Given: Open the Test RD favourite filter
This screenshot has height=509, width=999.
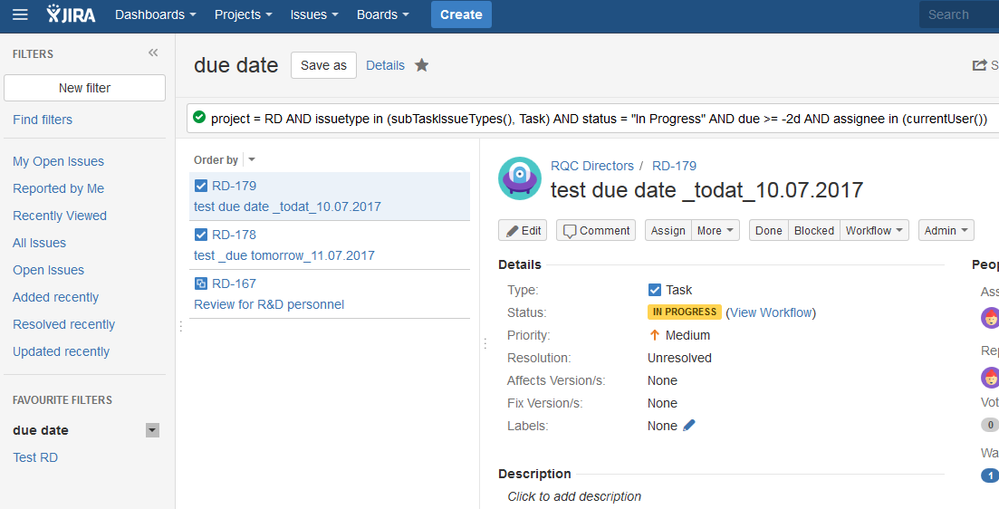Looking at the screenshot, I should (36, 457).
